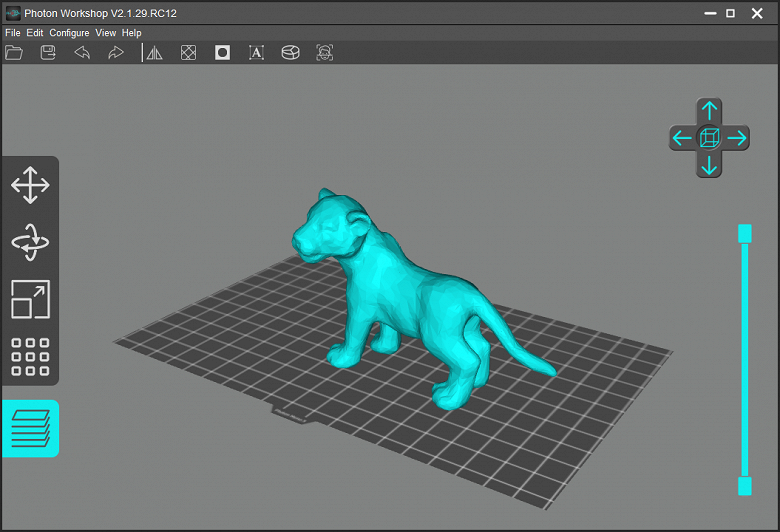Click the Open file folder icon
Image resolution: width=780 pixels, height=532 pixels.
14,52
